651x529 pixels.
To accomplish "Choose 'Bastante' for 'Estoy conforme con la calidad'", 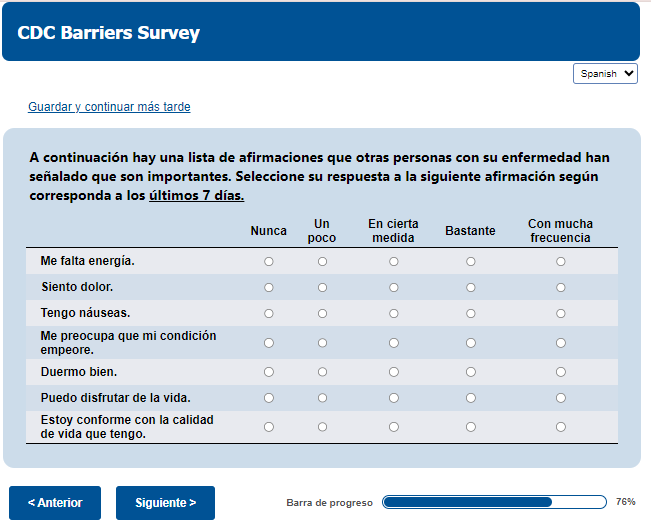I will (x=470, y=427).
